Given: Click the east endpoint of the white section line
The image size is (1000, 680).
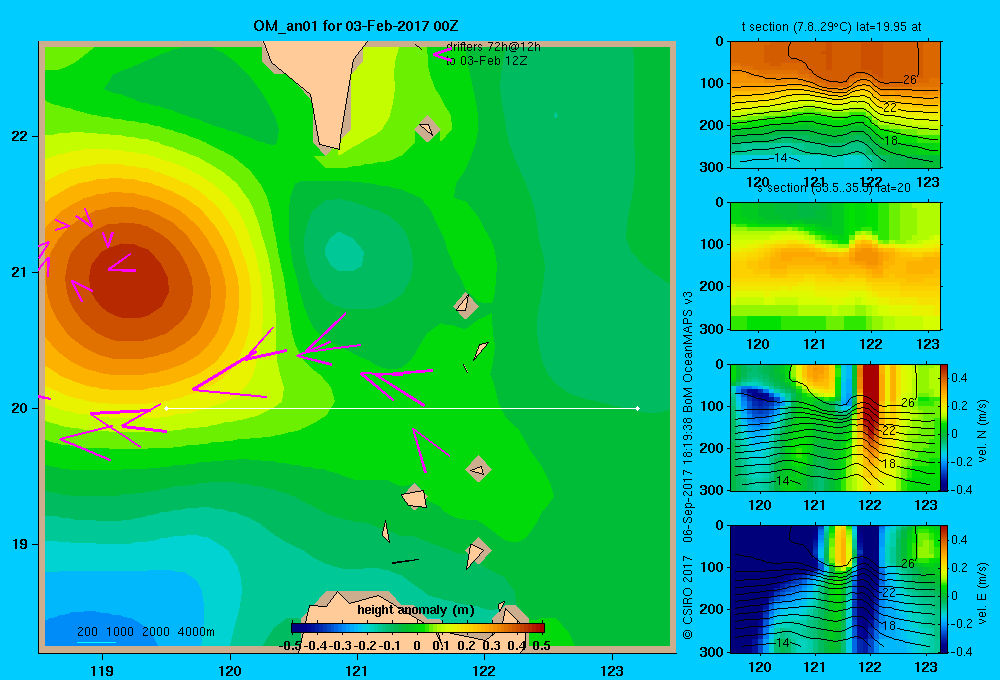Looking at the screenshot, I should (x=637, y=408).
